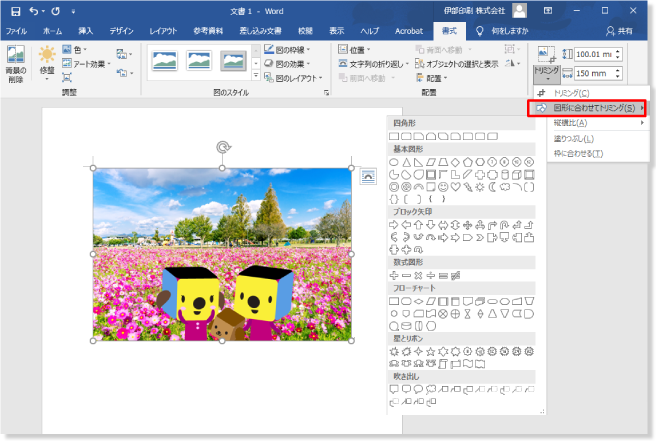The width and height of the screenshot is (656, 441).
Task: Click the height spinner arrows
Action: point(618,54)
